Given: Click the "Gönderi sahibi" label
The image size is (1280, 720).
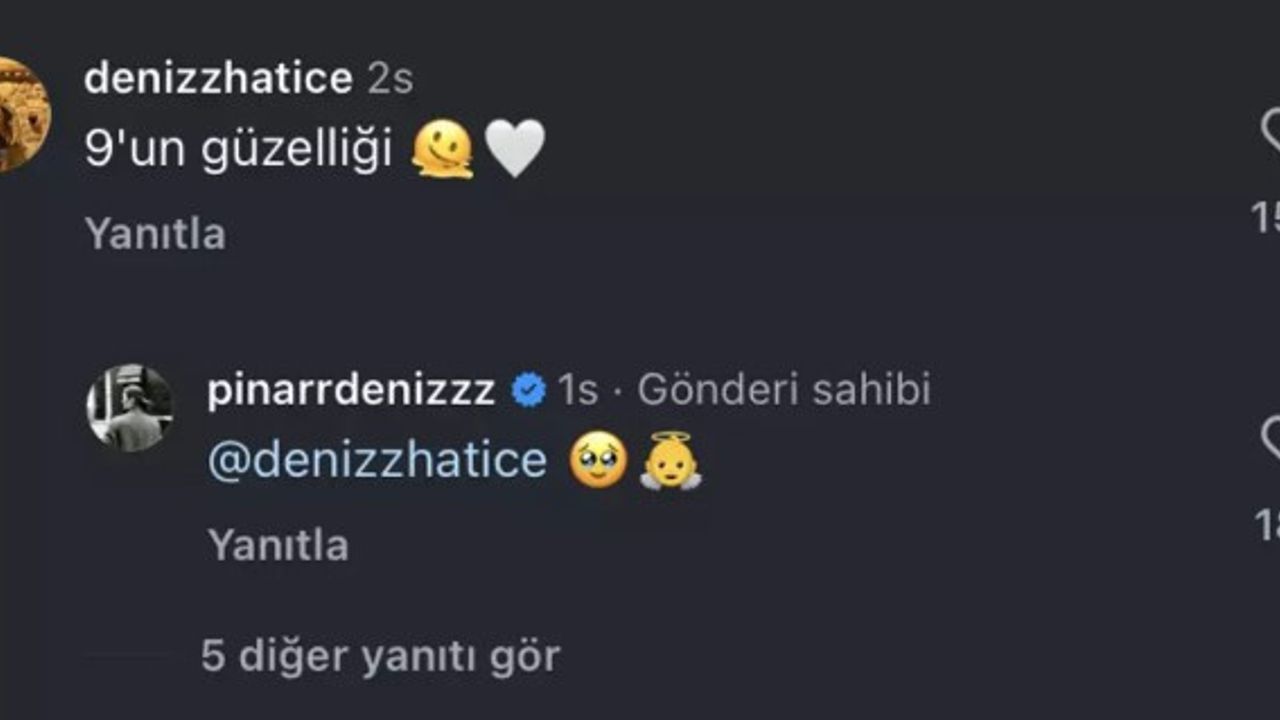Looking at the screenshot, I should [784, 390].
